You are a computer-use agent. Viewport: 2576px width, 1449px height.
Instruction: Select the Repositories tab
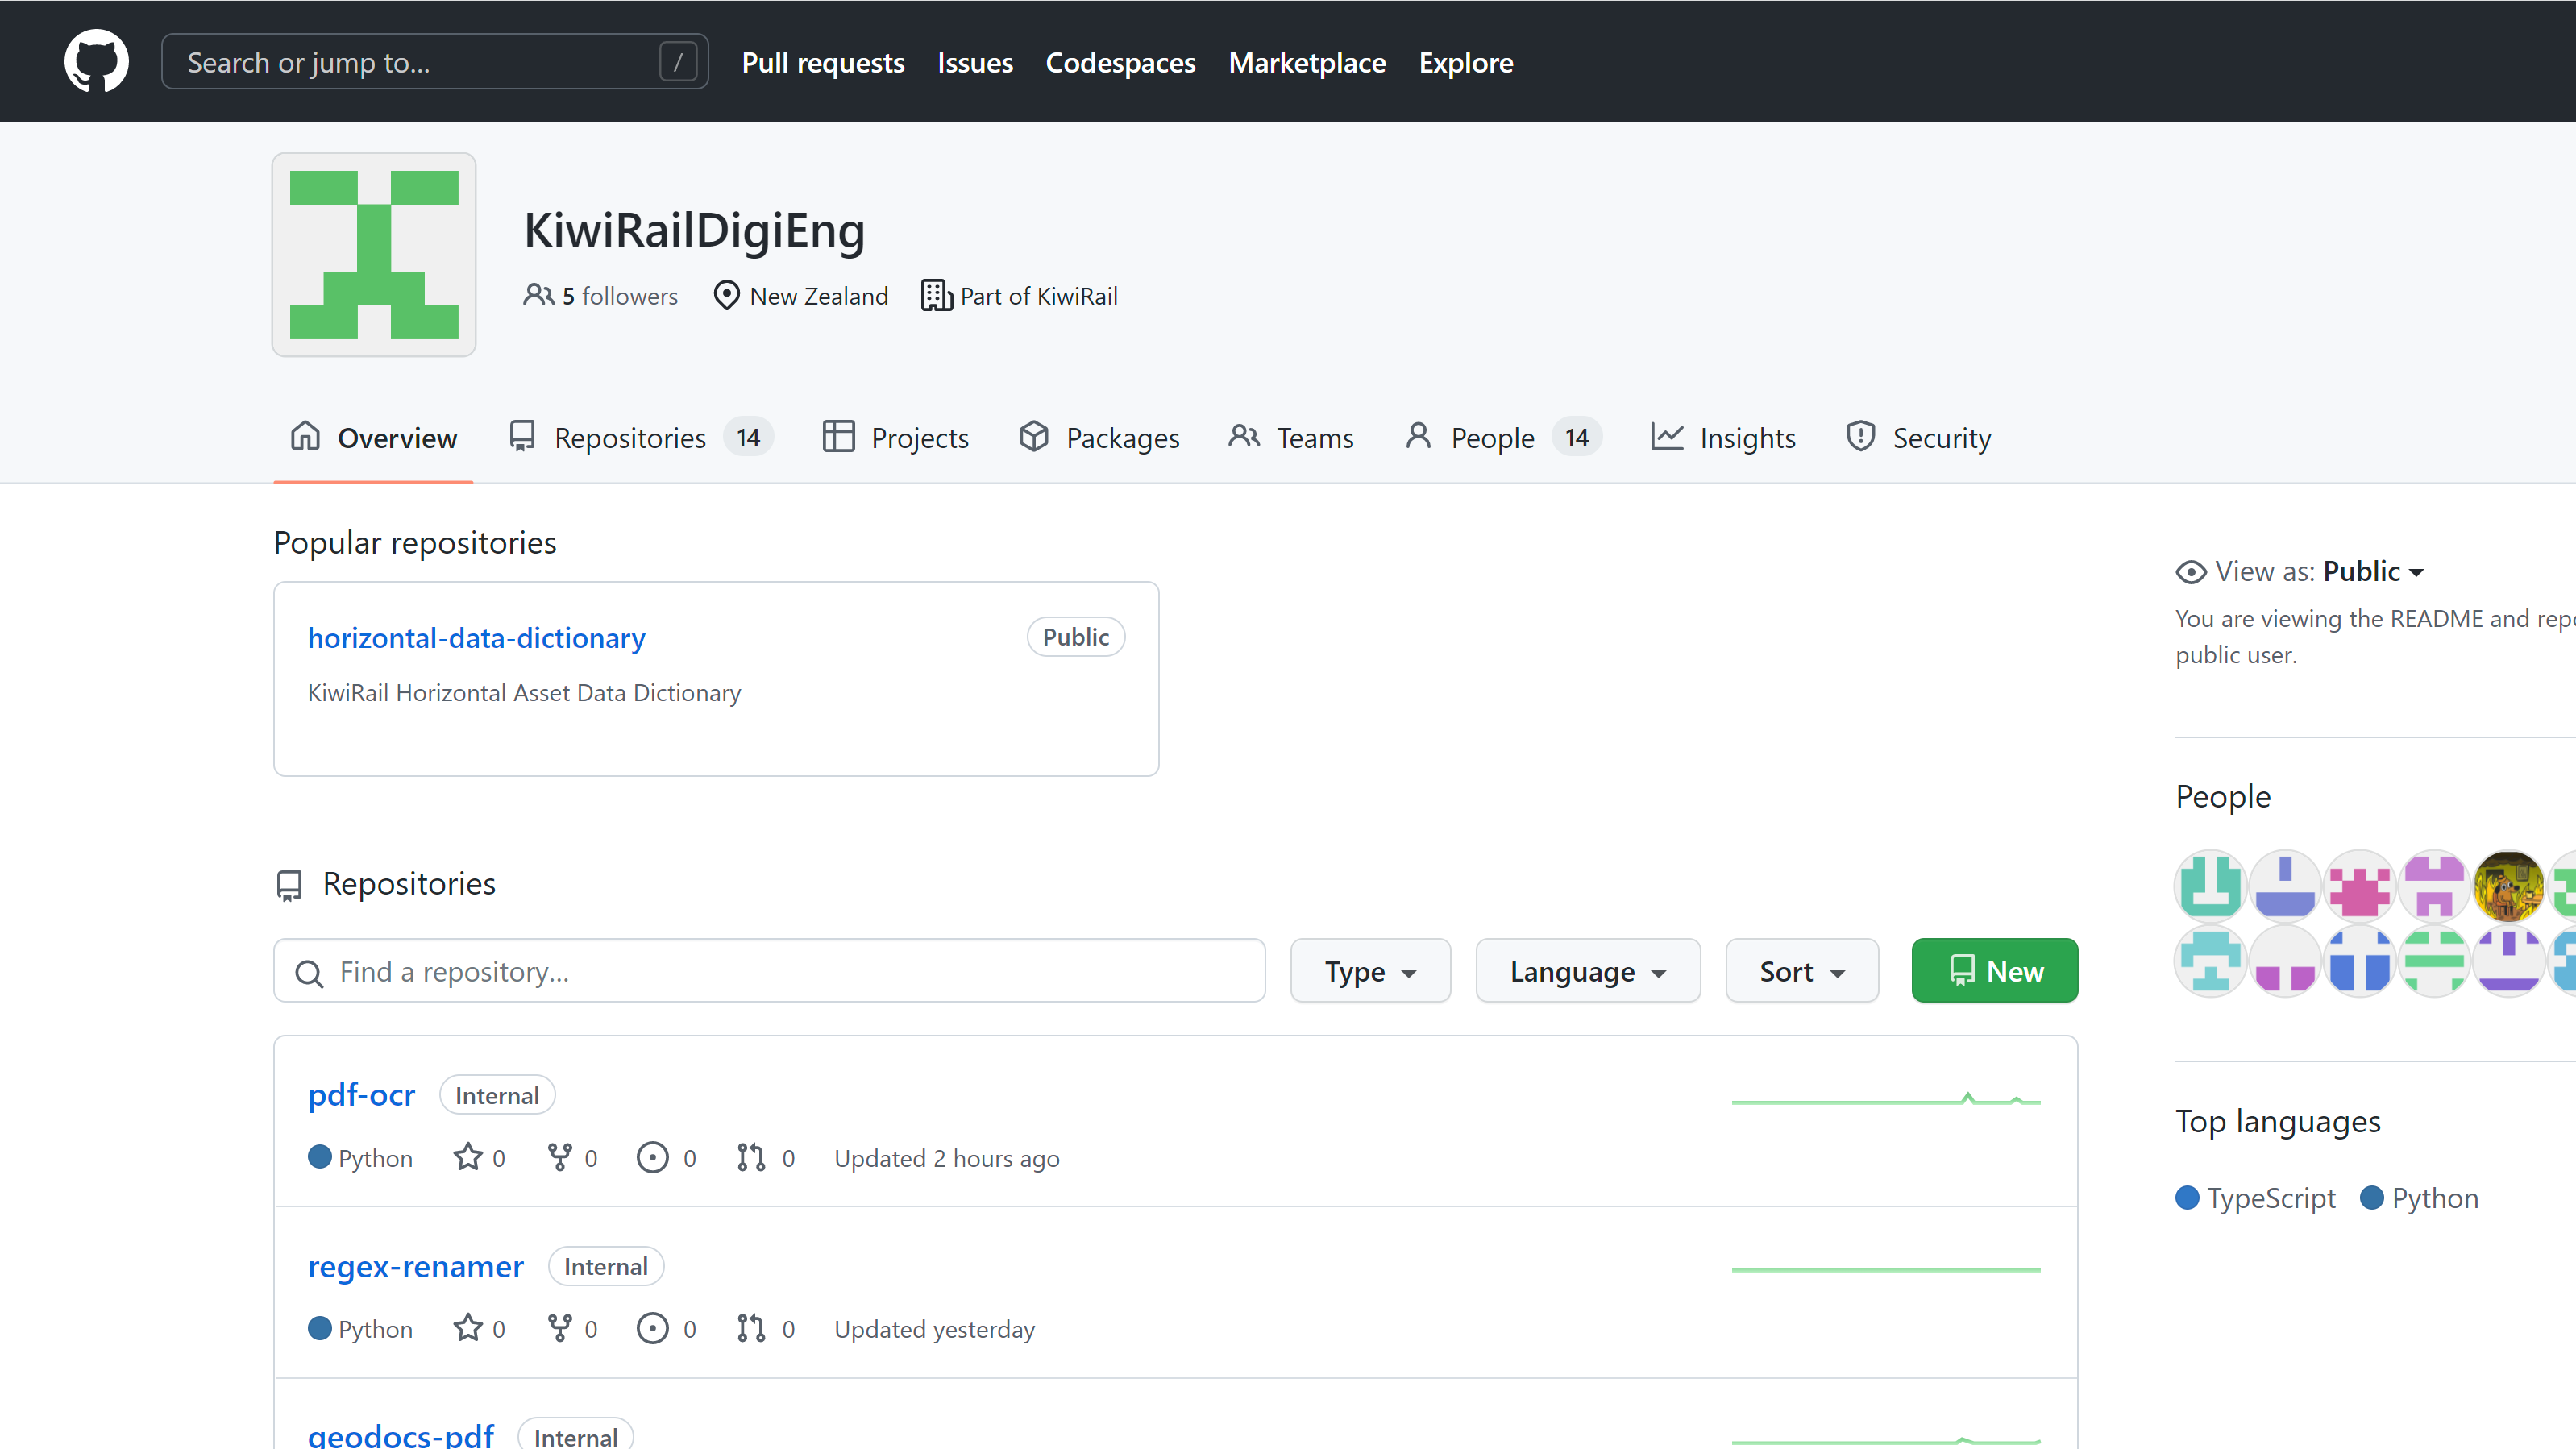[632, 437]
